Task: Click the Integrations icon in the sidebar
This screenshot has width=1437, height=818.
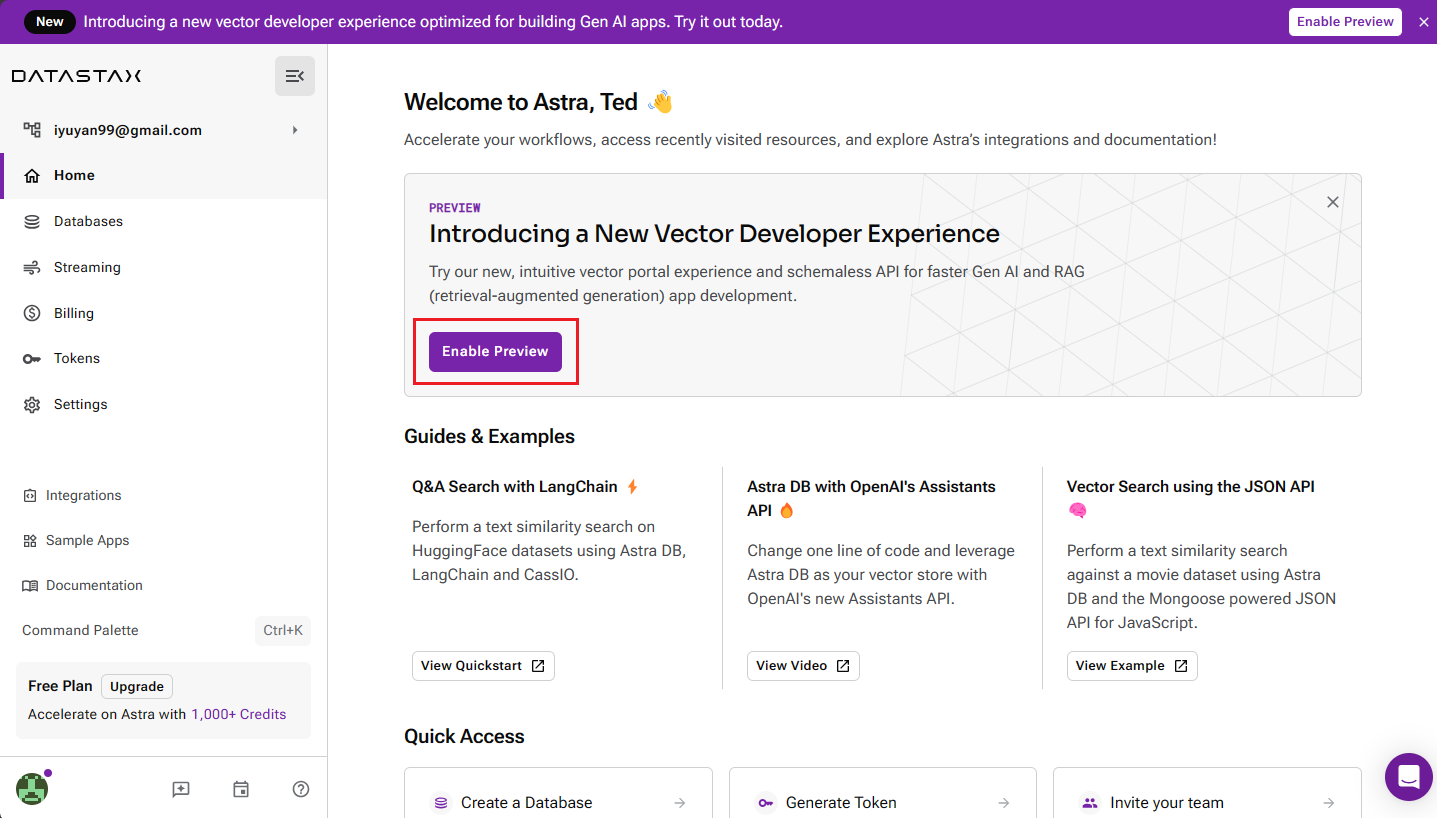Action: (30, 495)
